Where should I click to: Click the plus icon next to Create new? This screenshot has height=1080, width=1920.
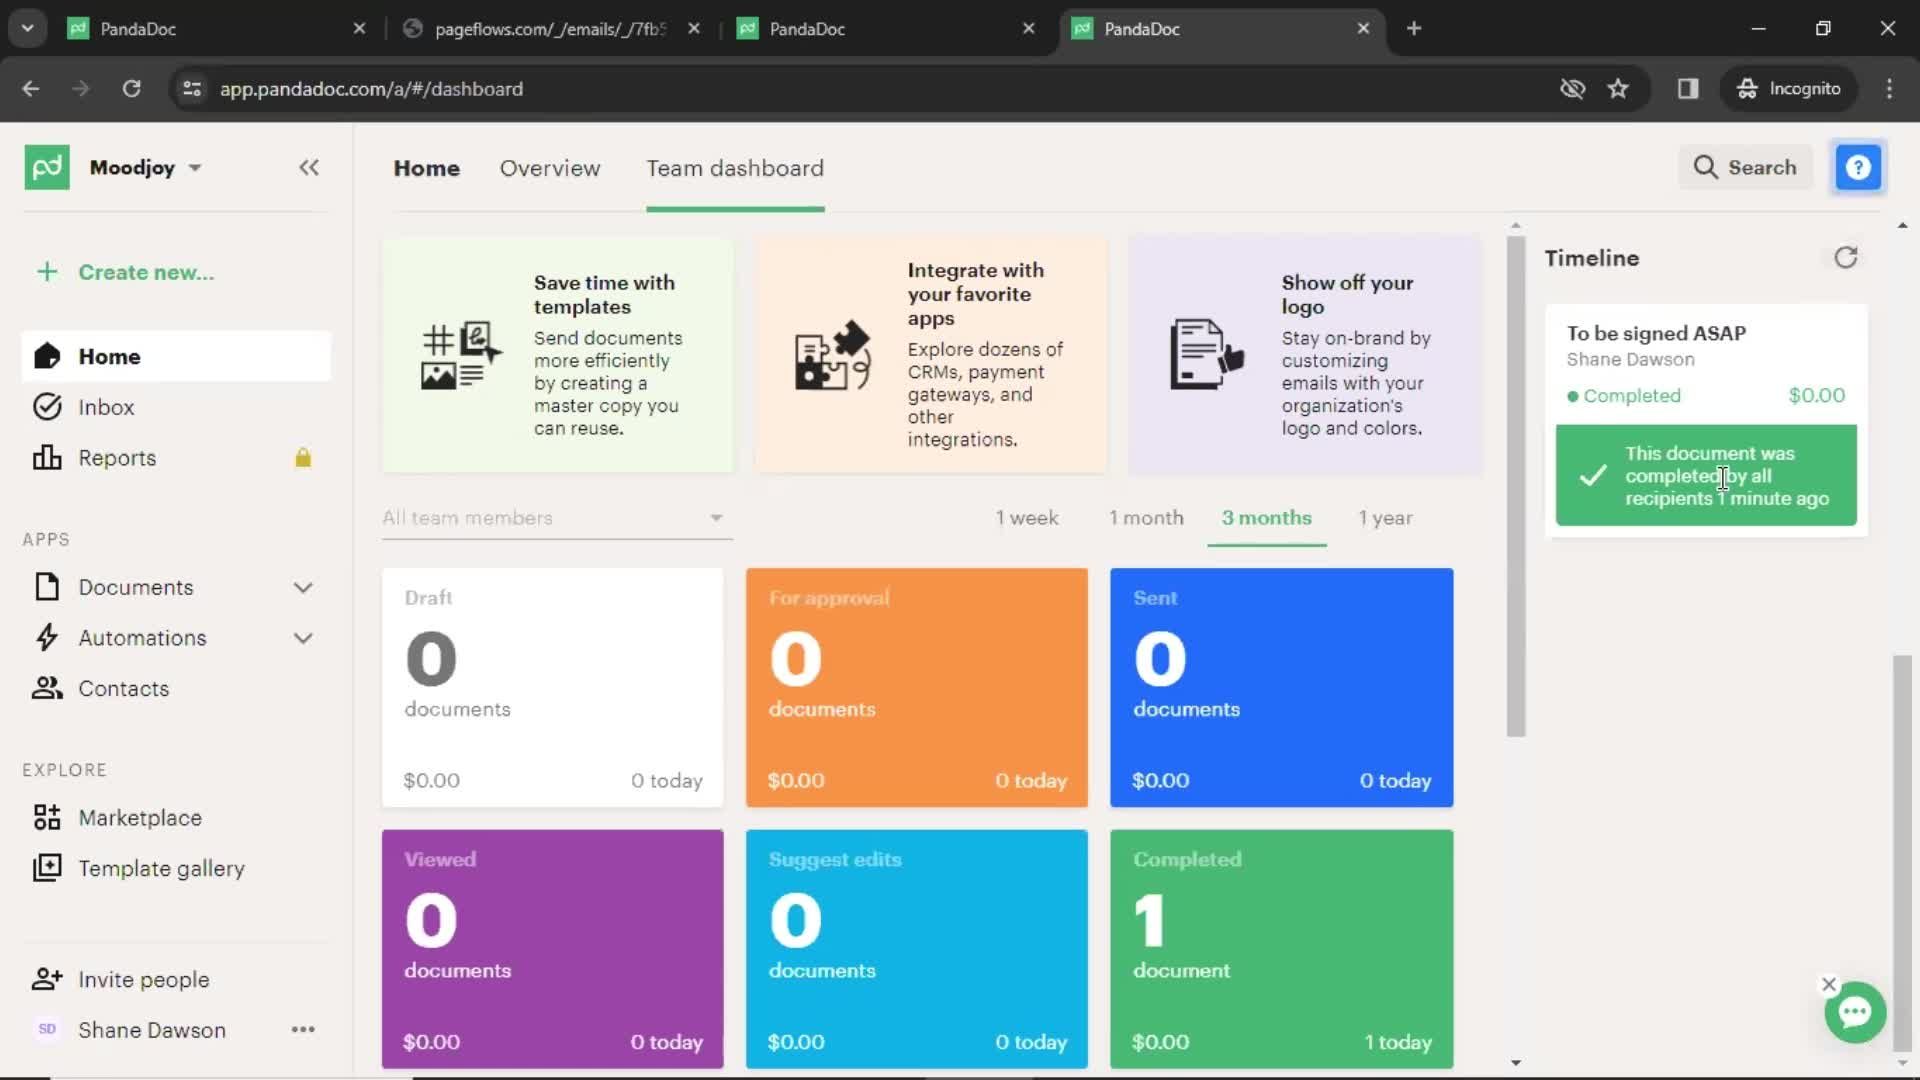tap(47, 272)
